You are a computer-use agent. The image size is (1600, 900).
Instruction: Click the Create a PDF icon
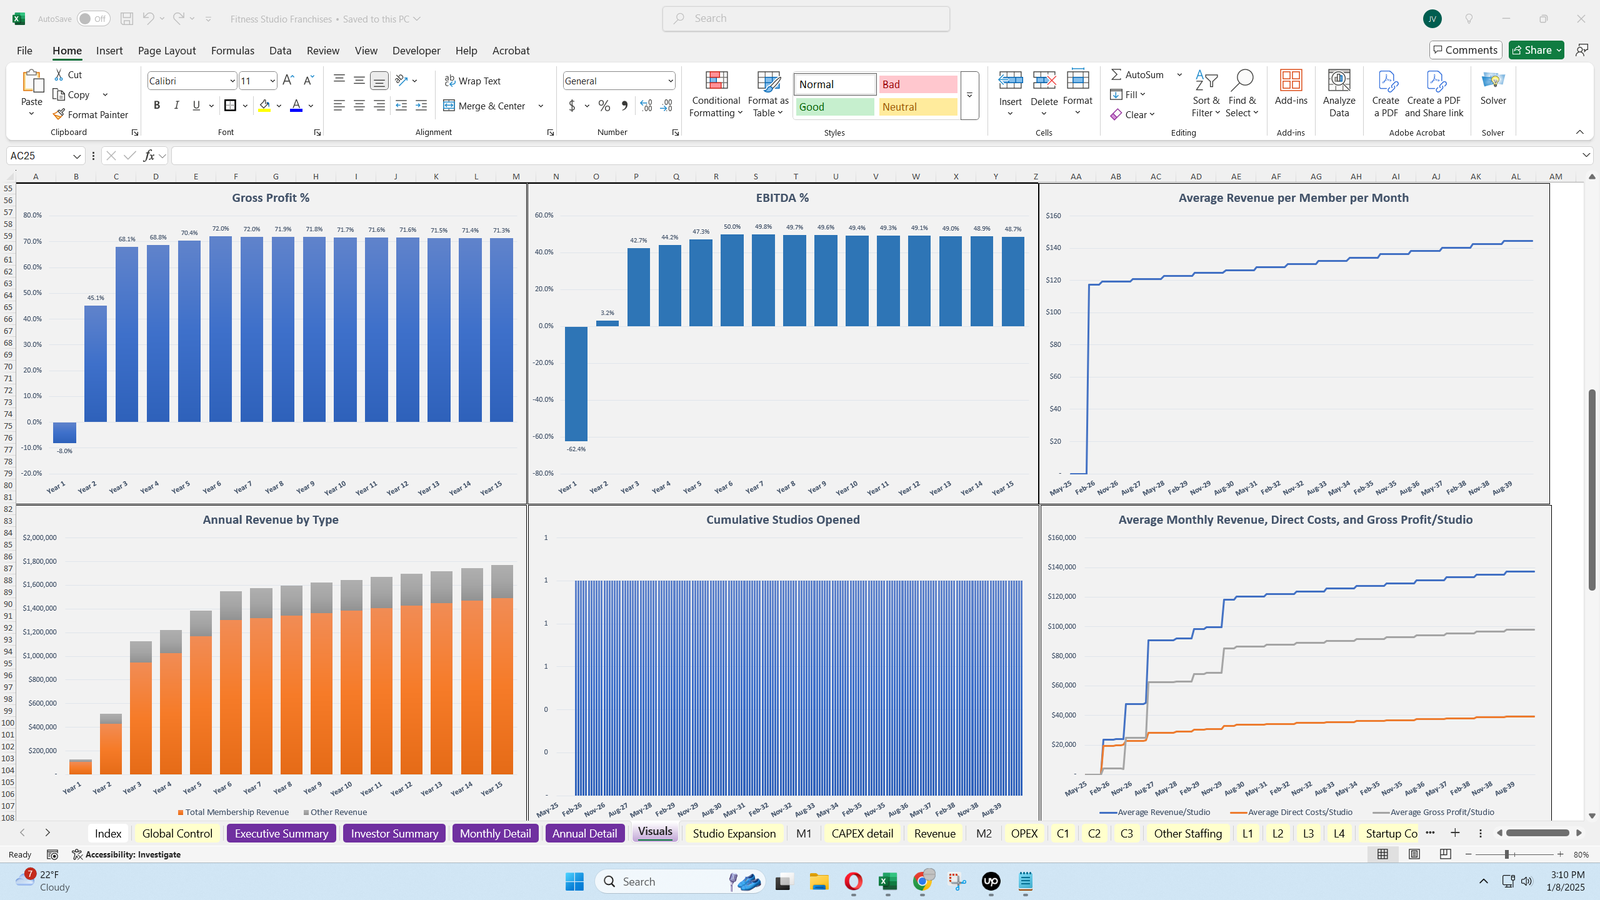pos(1386,82)
